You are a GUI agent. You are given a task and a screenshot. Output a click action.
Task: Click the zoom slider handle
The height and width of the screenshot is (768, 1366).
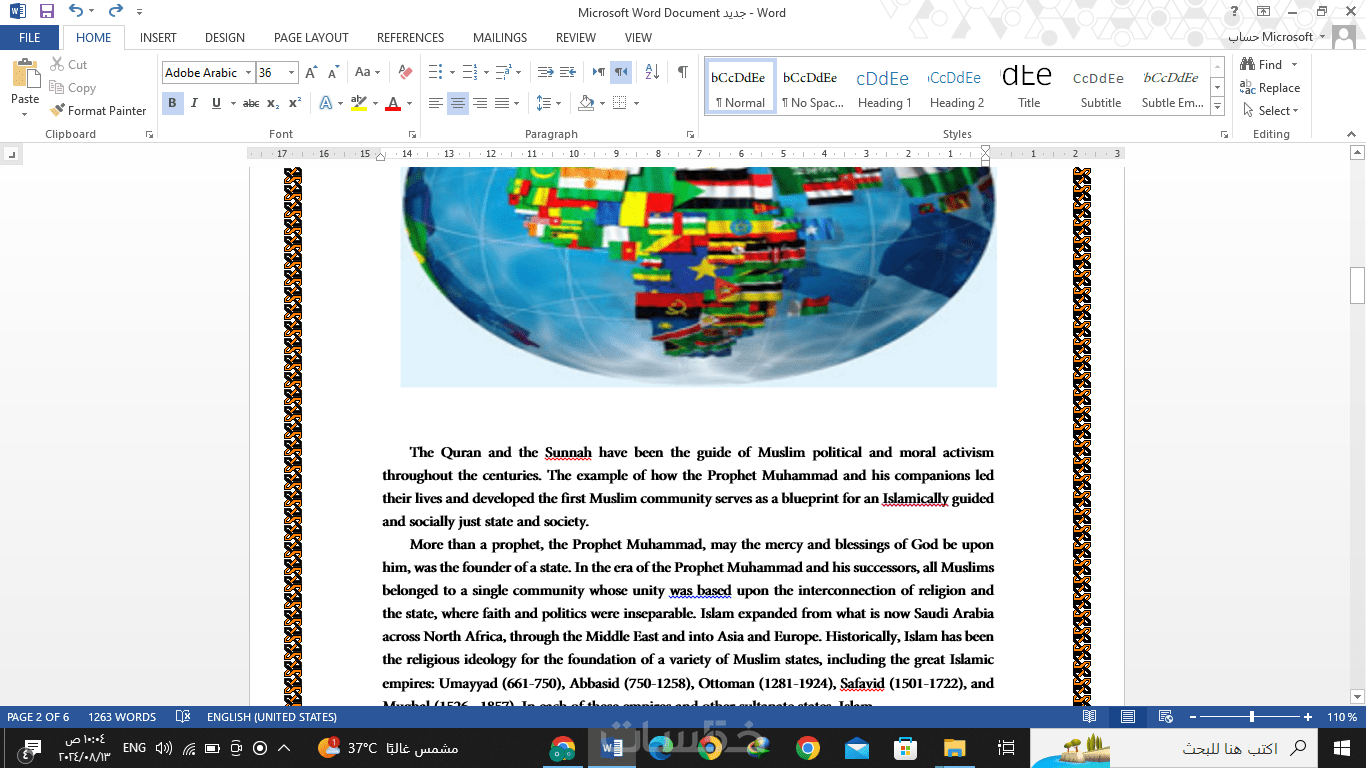point(1252,717)
